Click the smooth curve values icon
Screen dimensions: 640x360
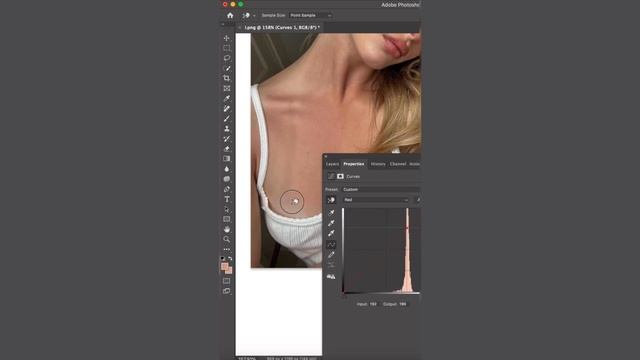331,265
